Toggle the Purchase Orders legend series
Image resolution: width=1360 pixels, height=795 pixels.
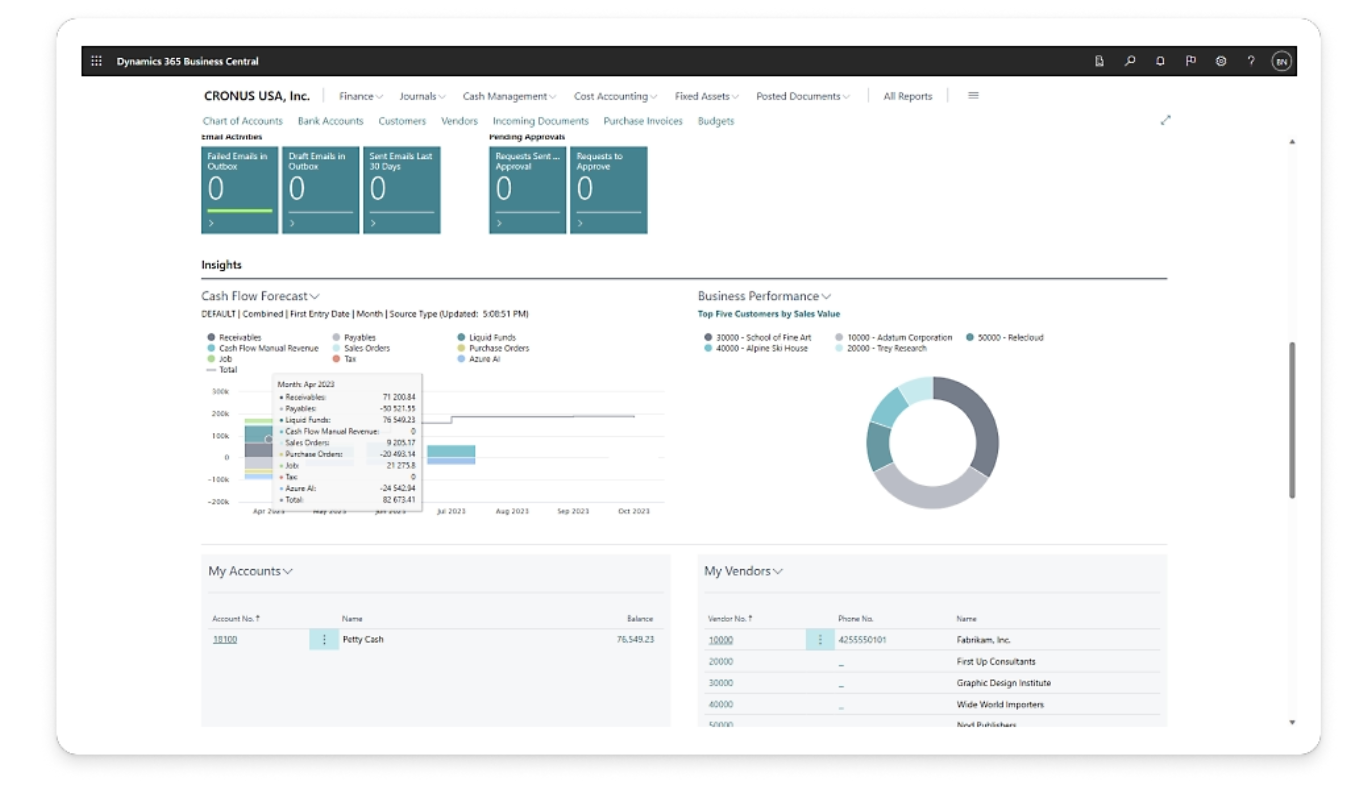[x=498, y=348]
